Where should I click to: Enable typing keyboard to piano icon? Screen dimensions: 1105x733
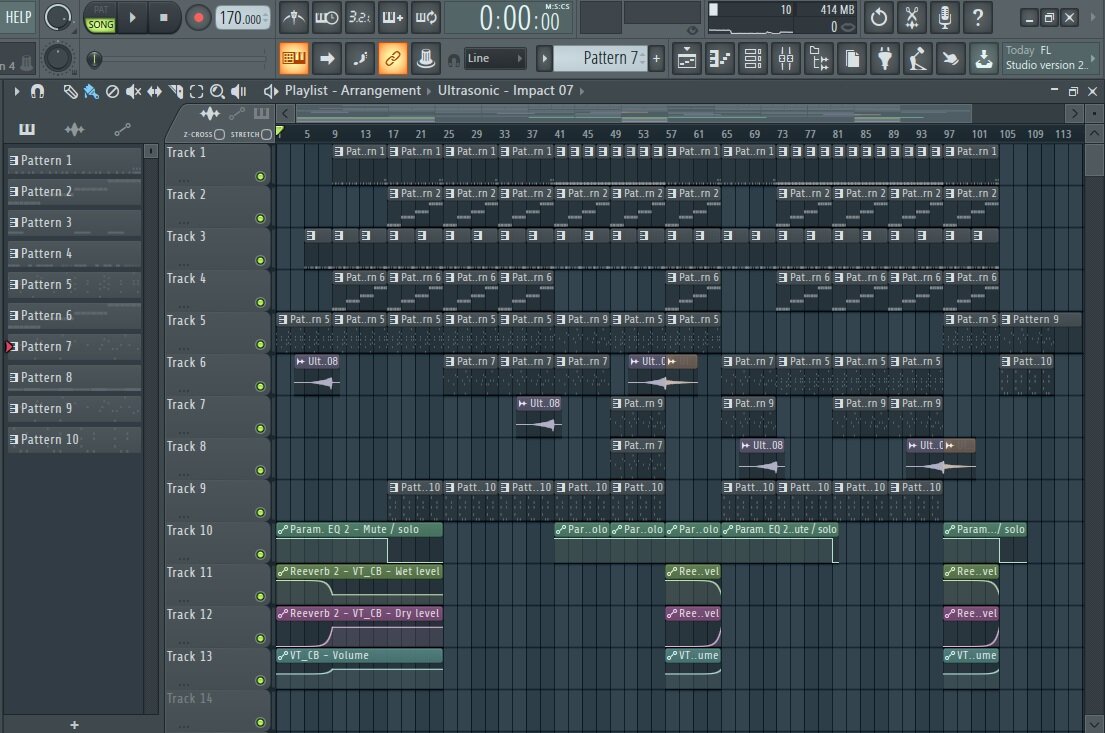click(x=294, y=58)
